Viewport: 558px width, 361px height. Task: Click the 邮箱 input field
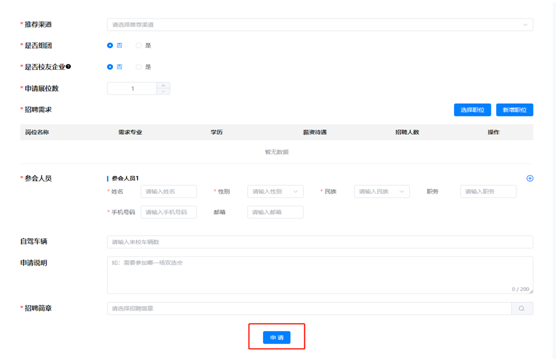click(275, 212)
